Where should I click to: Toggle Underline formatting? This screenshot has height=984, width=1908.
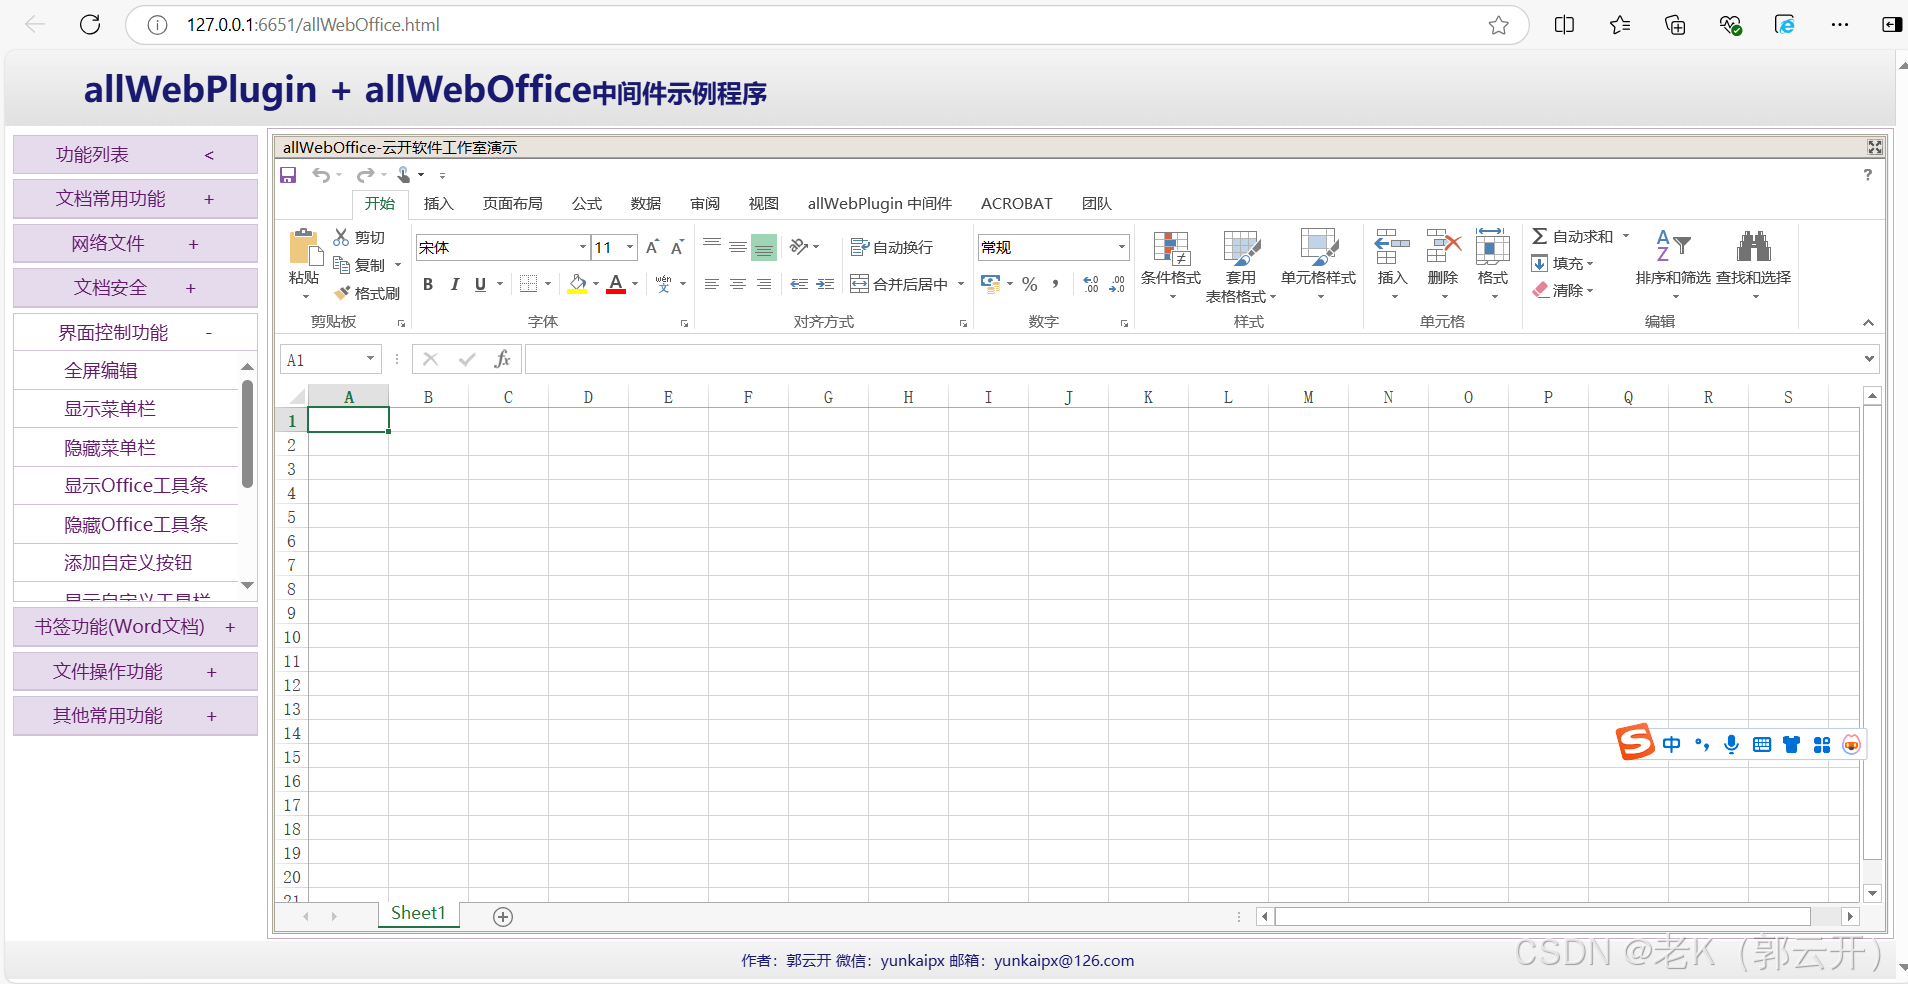(x=480, y=284)
